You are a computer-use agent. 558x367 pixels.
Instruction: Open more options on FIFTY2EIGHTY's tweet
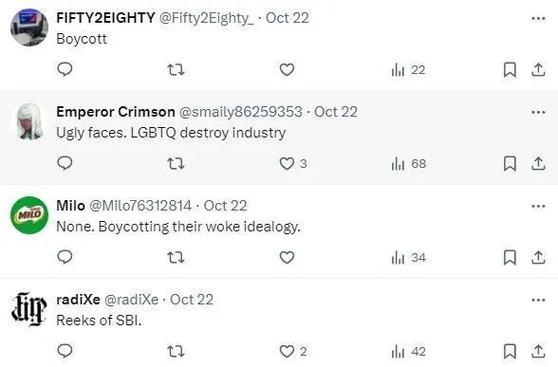point(538,18)
